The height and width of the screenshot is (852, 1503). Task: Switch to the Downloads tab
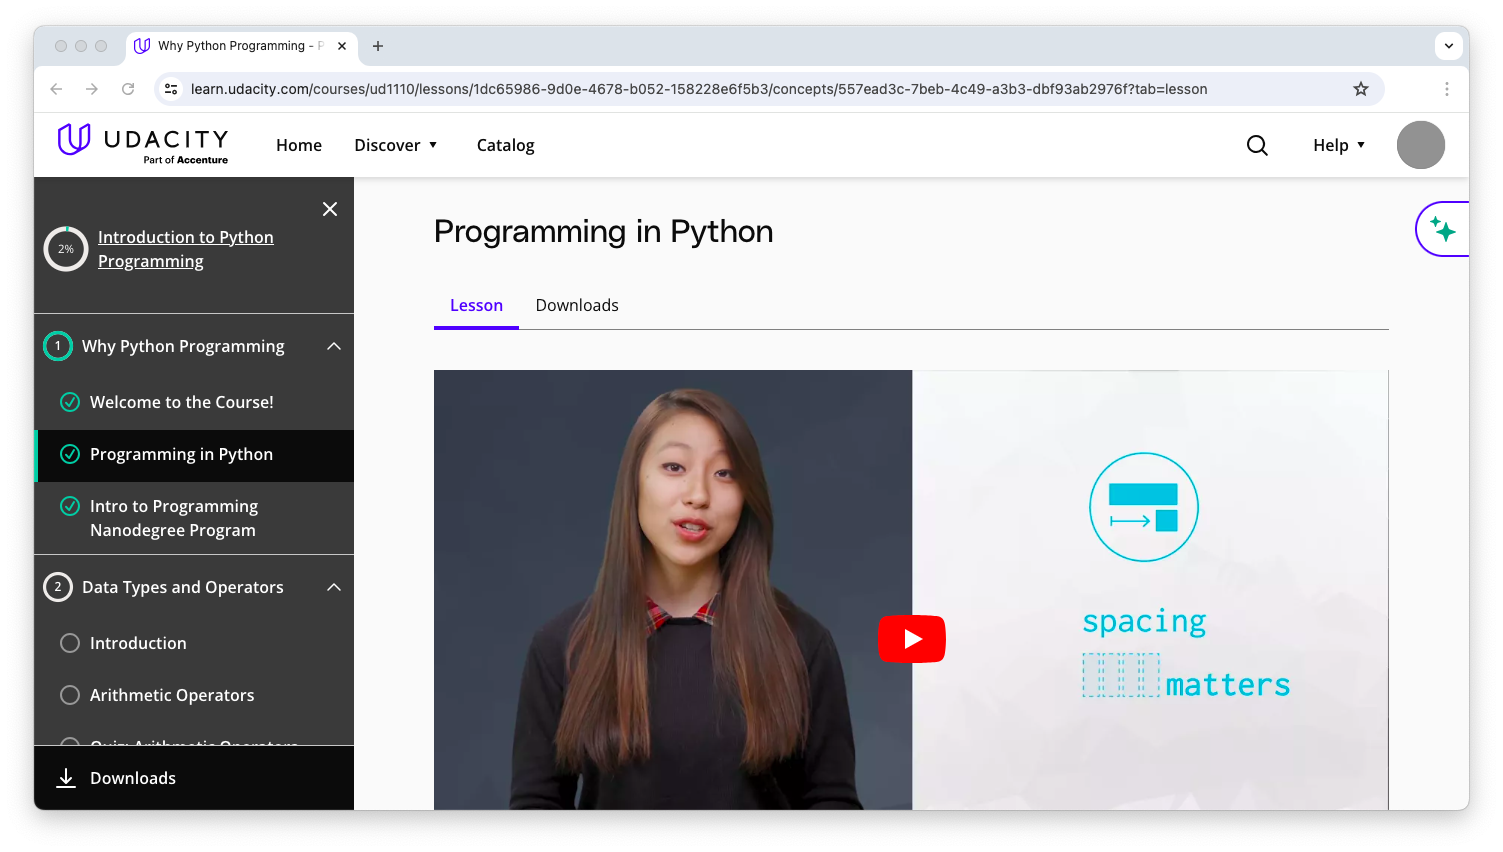click(577, 305)
